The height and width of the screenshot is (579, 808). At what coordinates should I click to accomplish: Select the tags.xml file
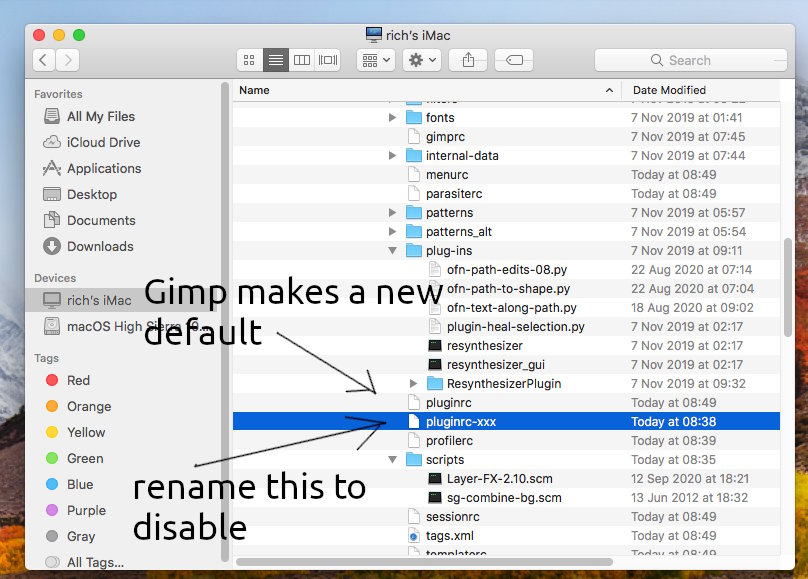(x=506, y=536)
